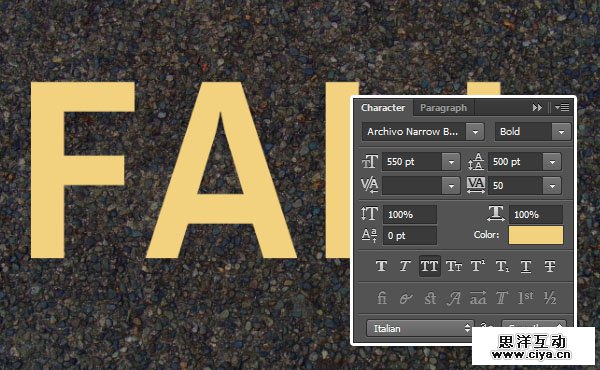Click the stylistic alternates aa icon
This screenshot has width=600, height=370.
478,297
